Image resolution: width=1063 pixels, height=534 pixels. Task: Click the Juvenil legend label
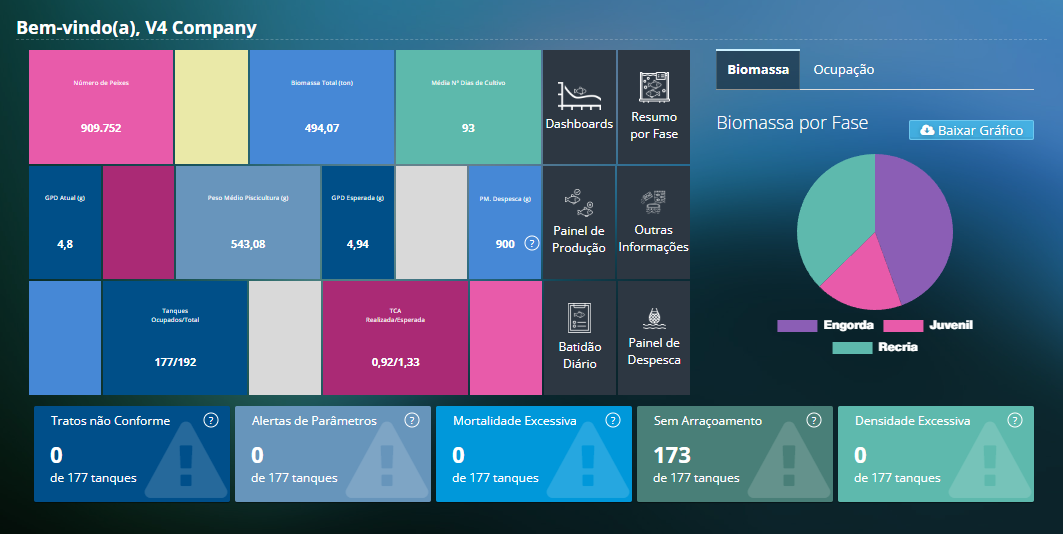coord(950,325)
